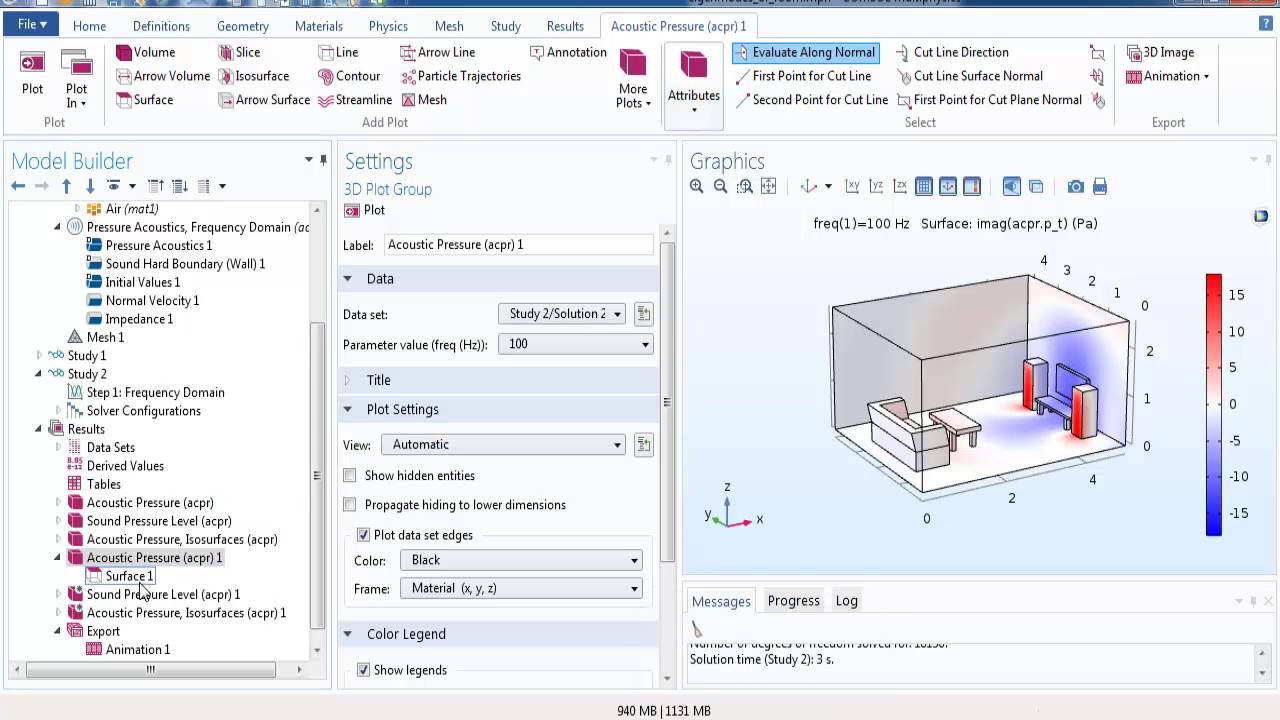Add a Streamline plot
Image resolution: width=1280 pixels, height=720 pixels.
[x=355, y=100]
